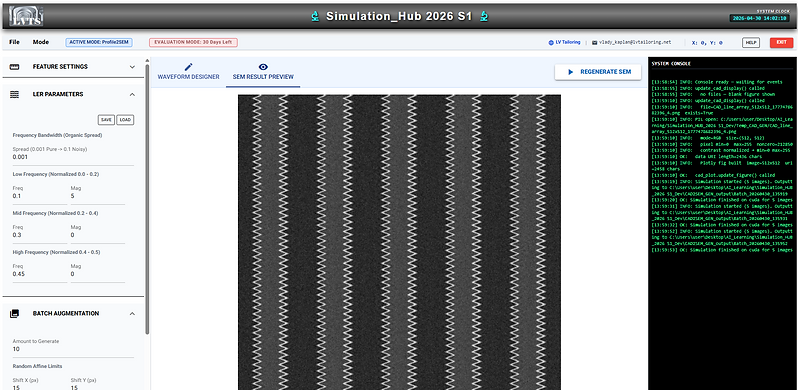The image size is (798, 390).
Task: Click the mail icon beside the email address
Action: (594, 43)
